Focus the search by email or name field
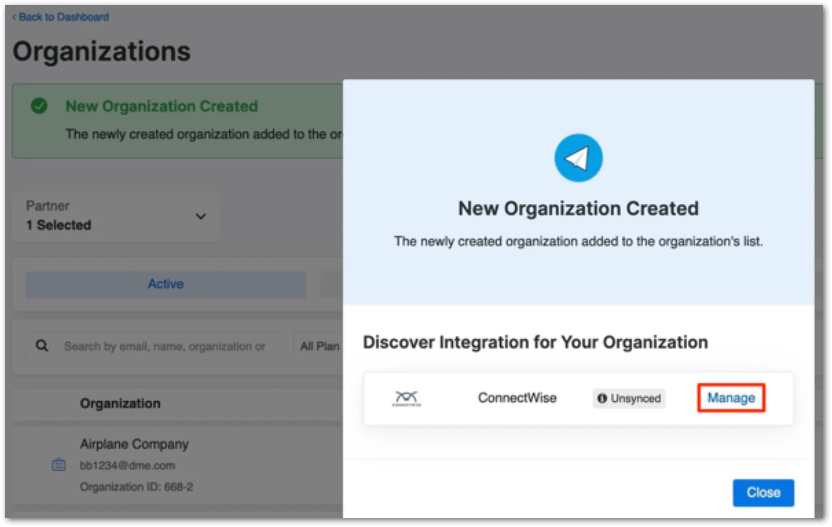The height and width of the screenshot is (527, 832). point(164,347)
